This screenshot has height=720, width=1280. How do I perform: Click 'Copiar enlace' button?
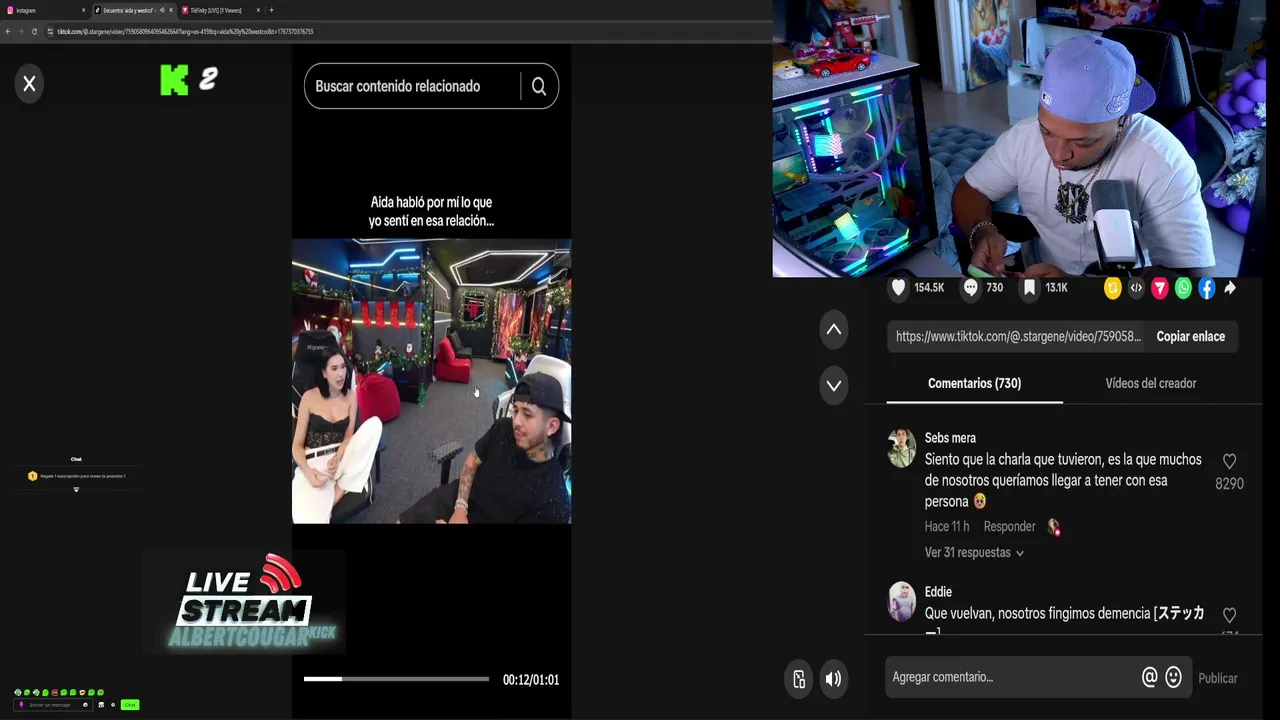[1190, 337]
